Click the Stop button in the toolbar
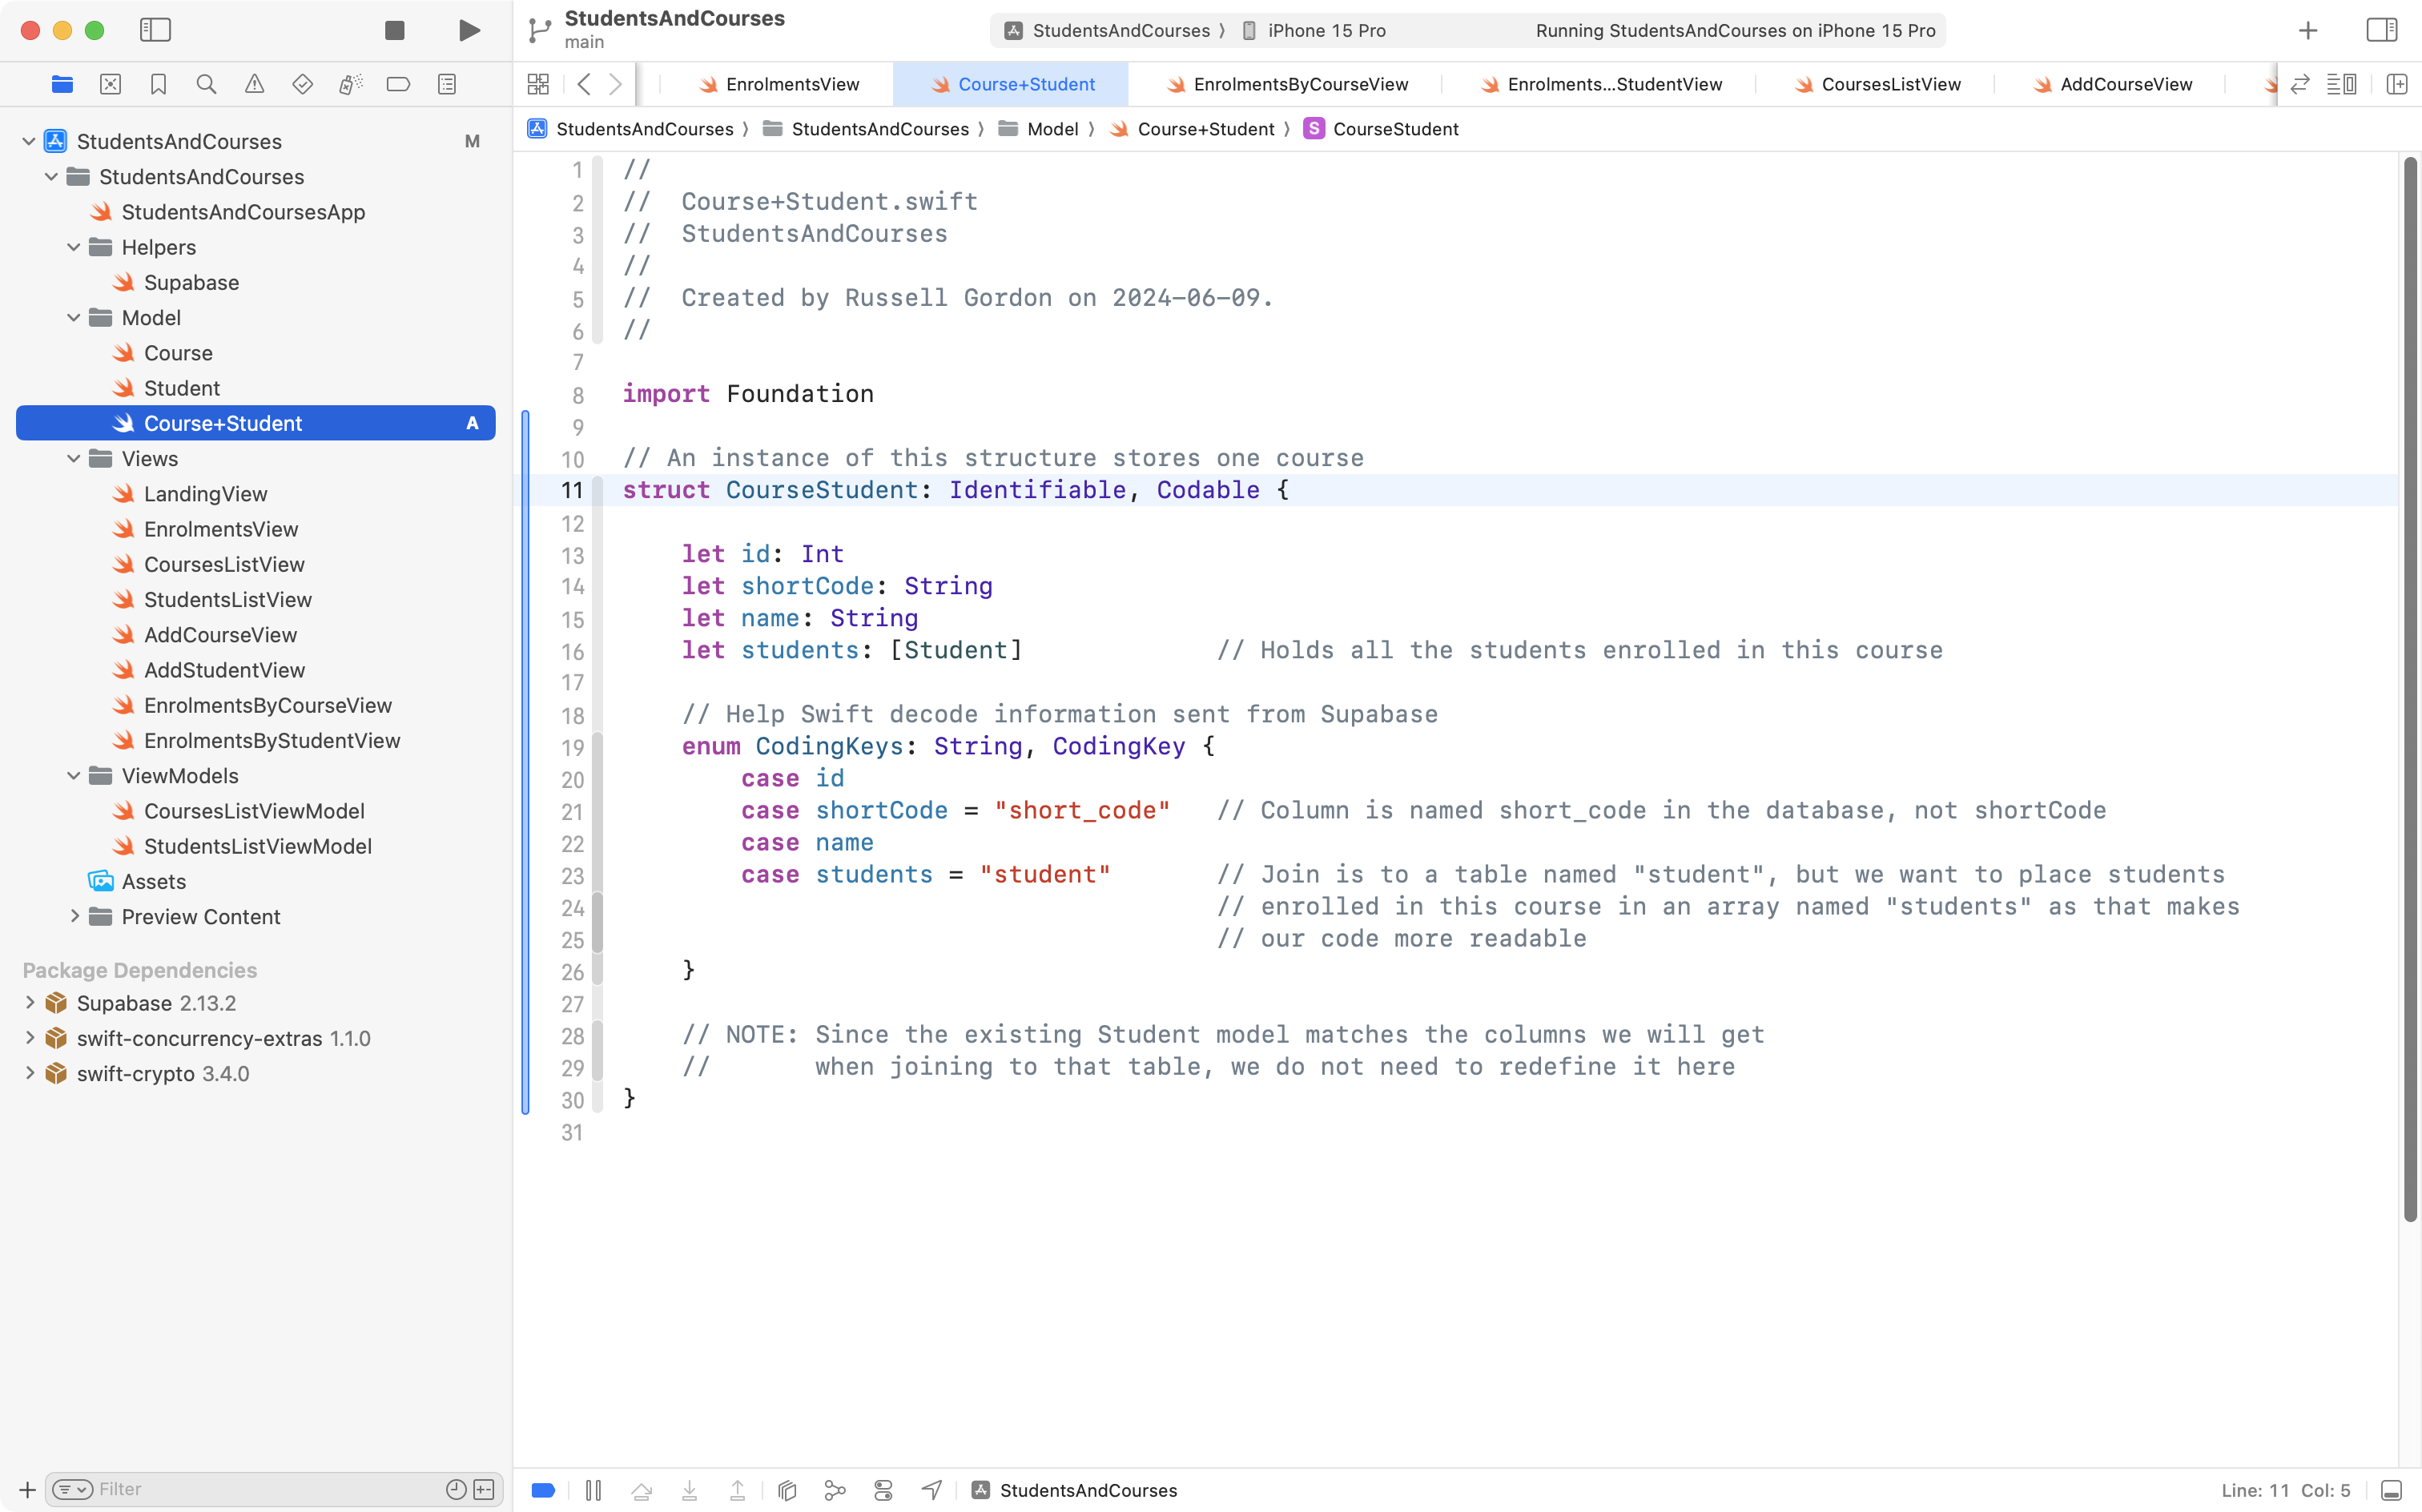The width and height of the screenshot is (2422, 1512). coord(394,30)
